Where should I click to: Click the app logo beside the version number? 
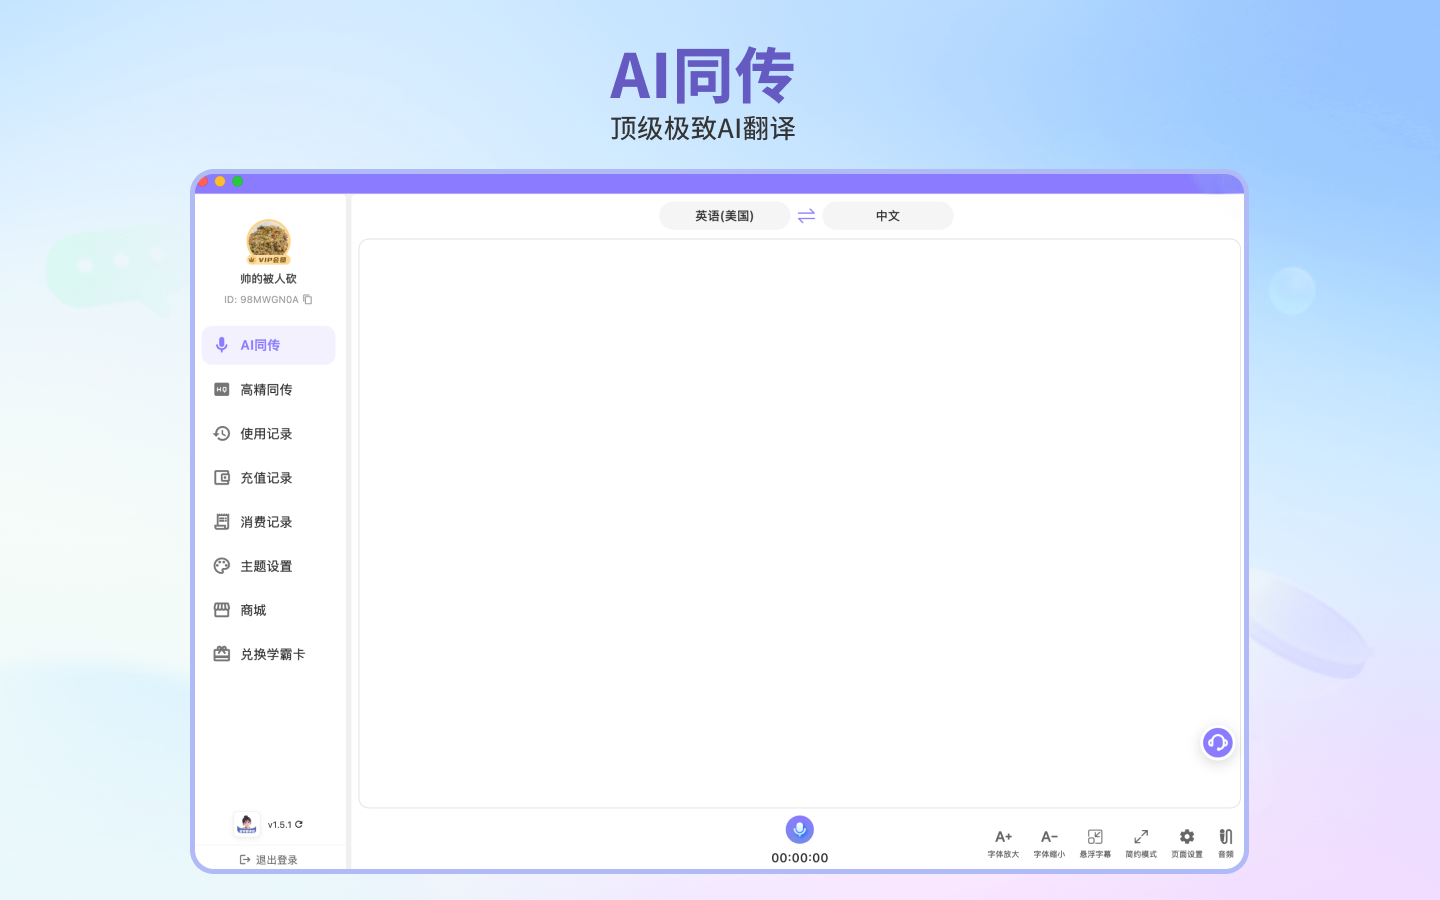point(246,824)
